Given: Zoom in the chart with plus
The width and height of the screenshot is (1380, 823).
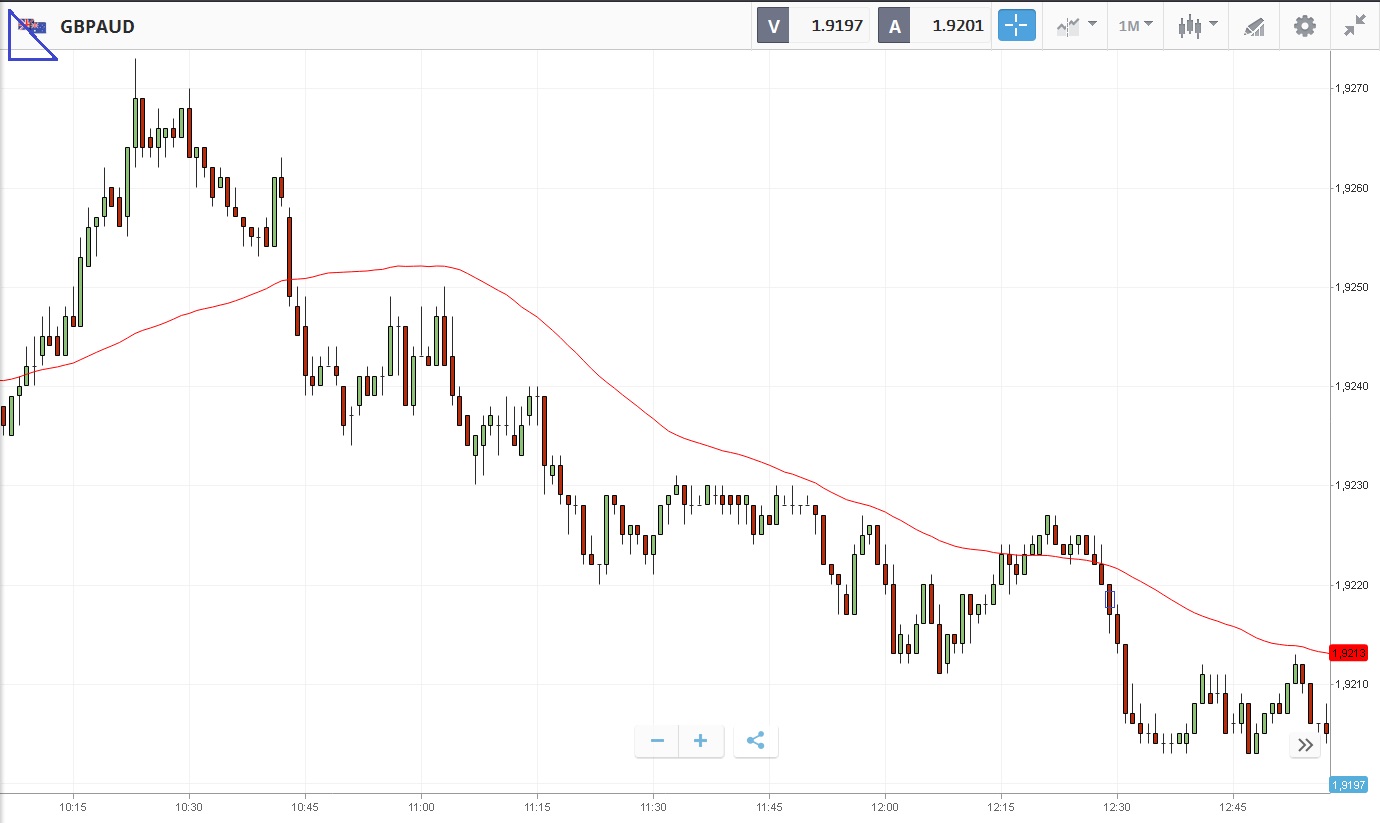Looking at the screenshot, I should pos(701,741).
